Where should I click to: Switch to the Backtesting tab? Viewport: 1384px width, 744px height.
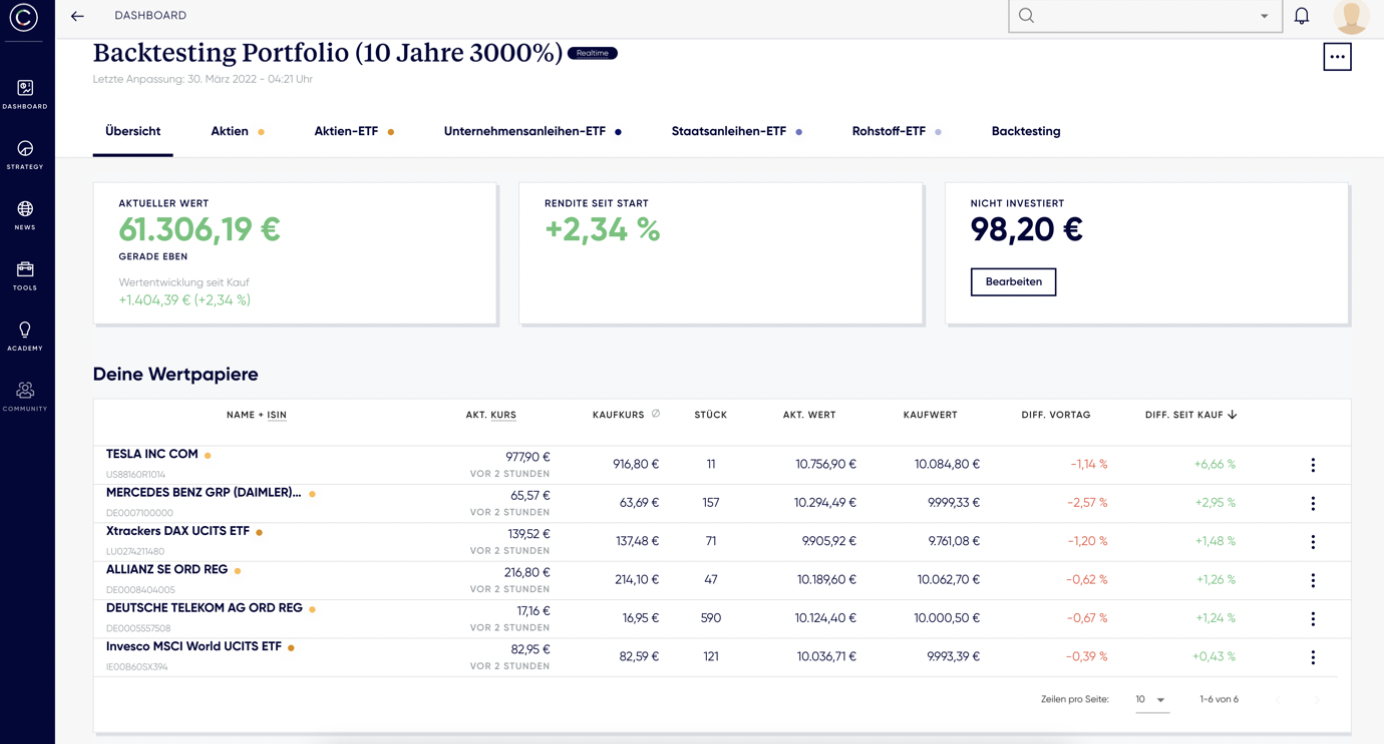click(x=1026, y=131)
